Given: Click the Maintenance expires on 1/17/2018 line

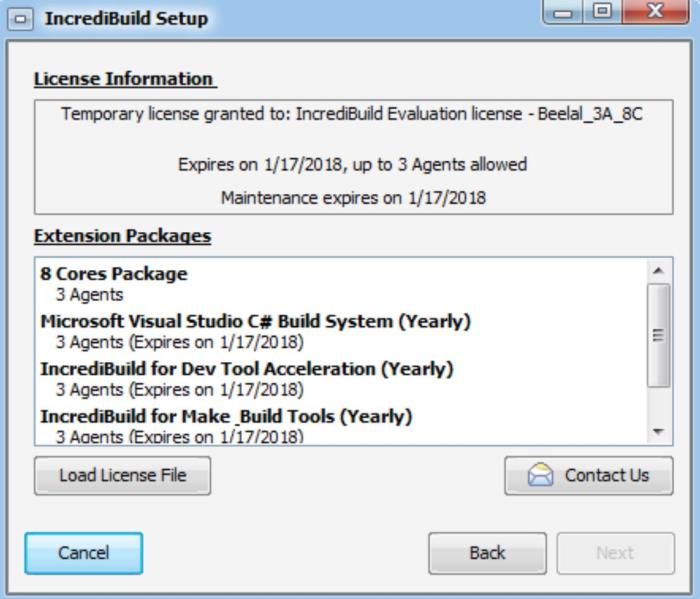Looking at the screenshot, I should click(x=353, y=197).
